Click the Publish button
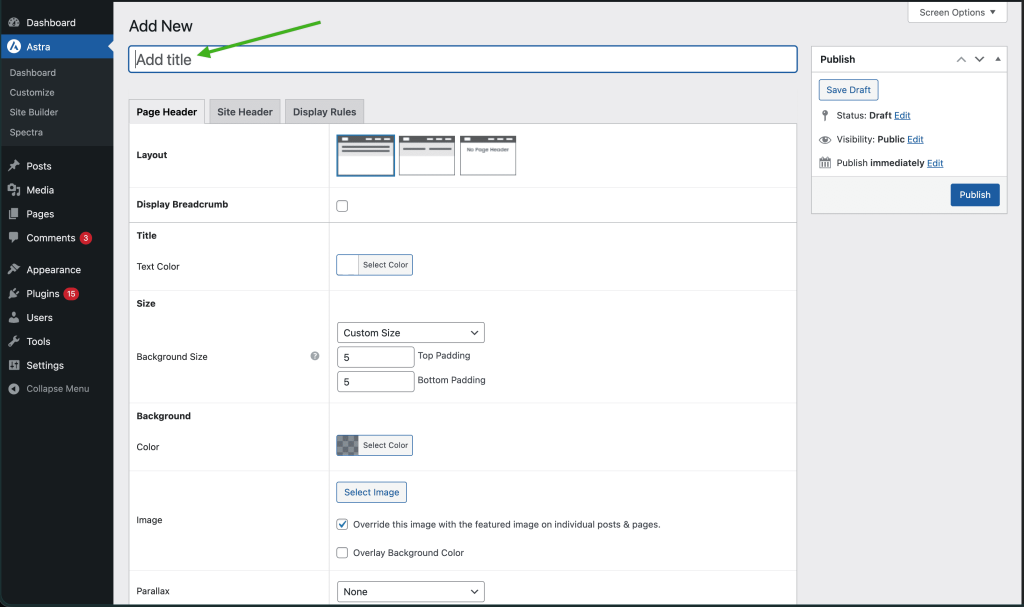This screenshot has width=1024, height=607. click(974, 194)
